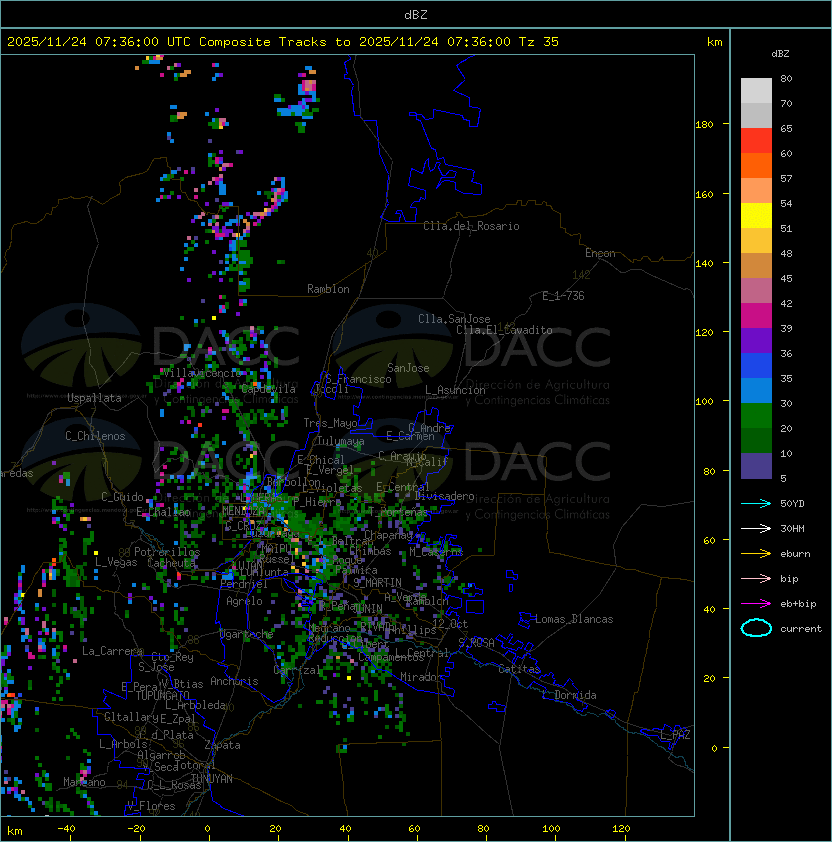832x842 pixels.
Task: Click the 'Carrizal' map label
Action: tap(297, 670)
